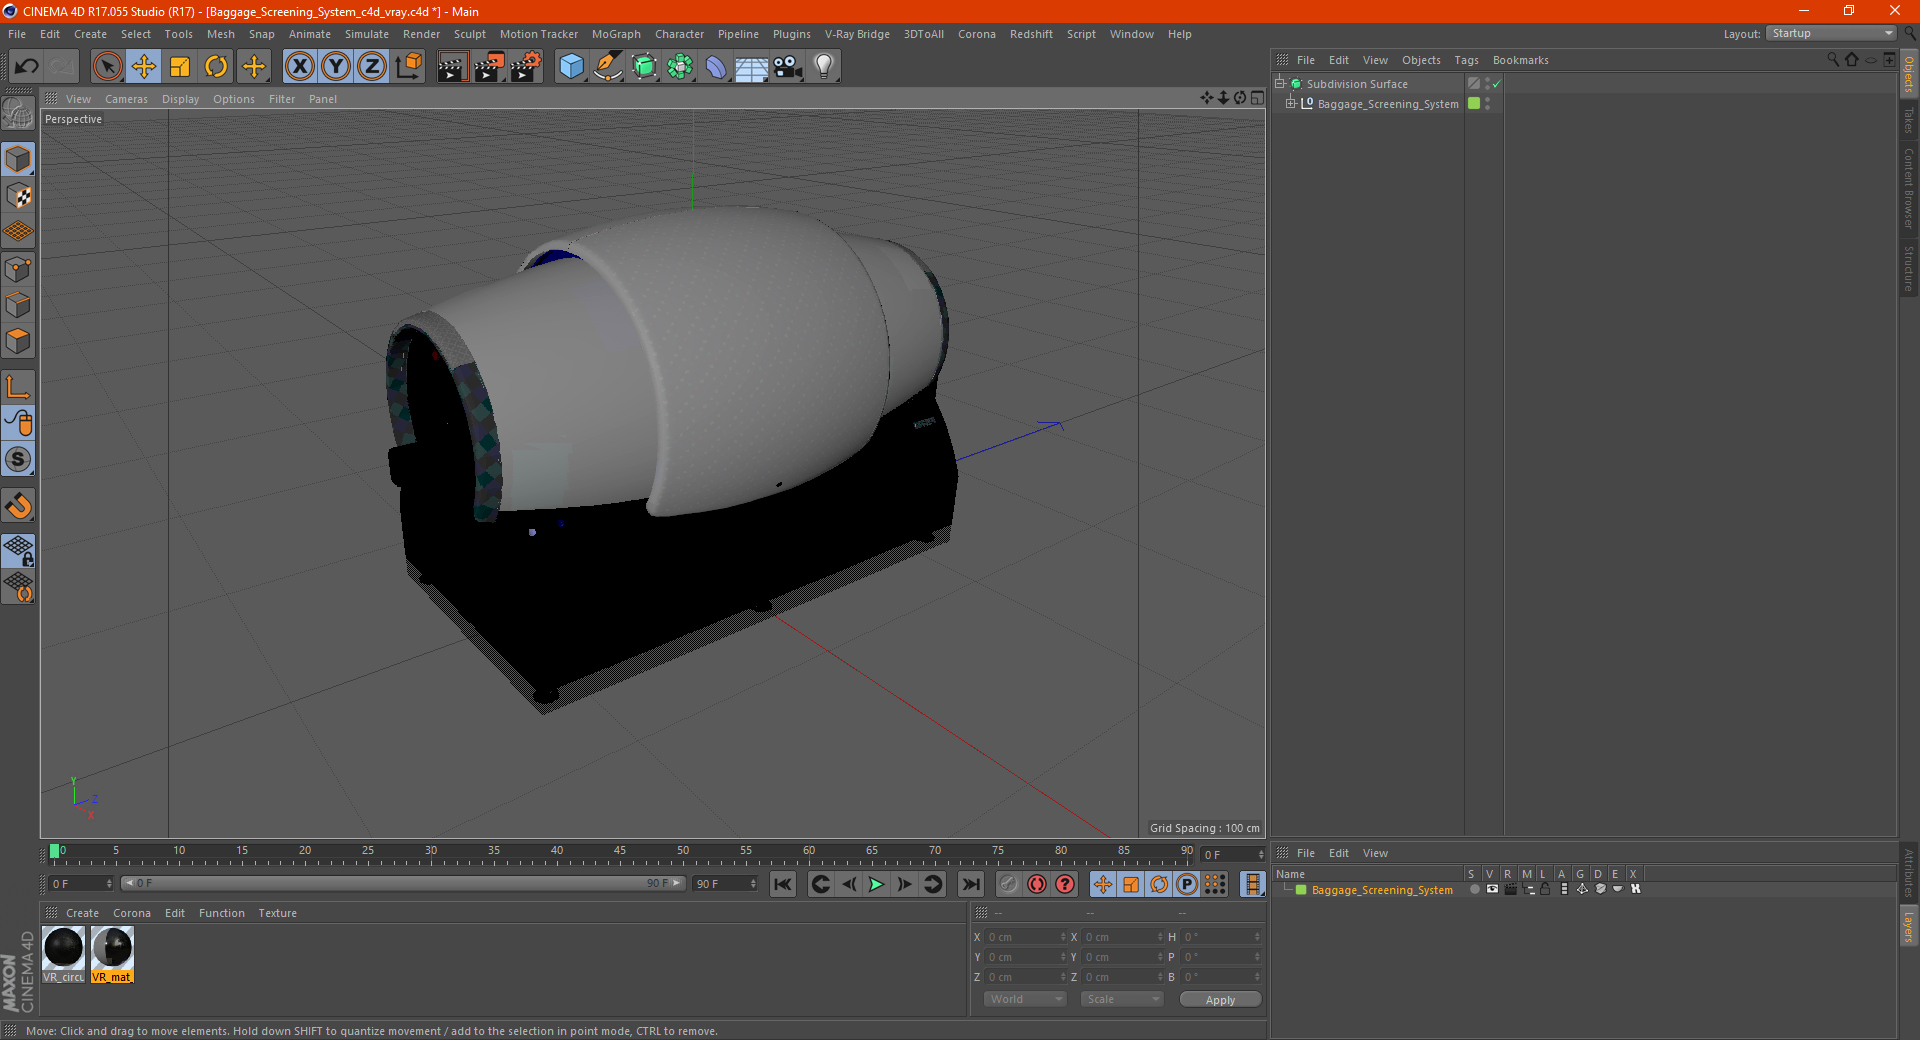Select the Live Selection tool
Screen dimensions: 1920x1040
pos(107,67)
